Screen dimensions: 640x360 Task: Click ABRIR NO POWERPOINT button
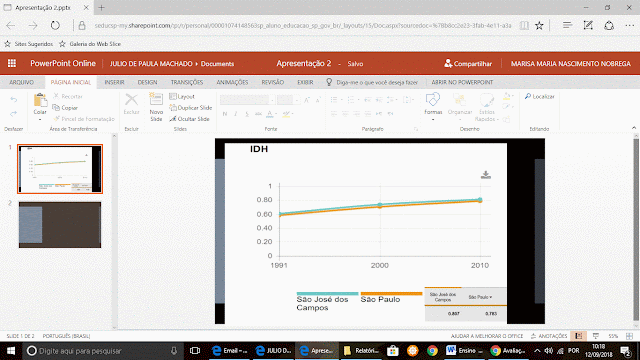coord(462,82)
